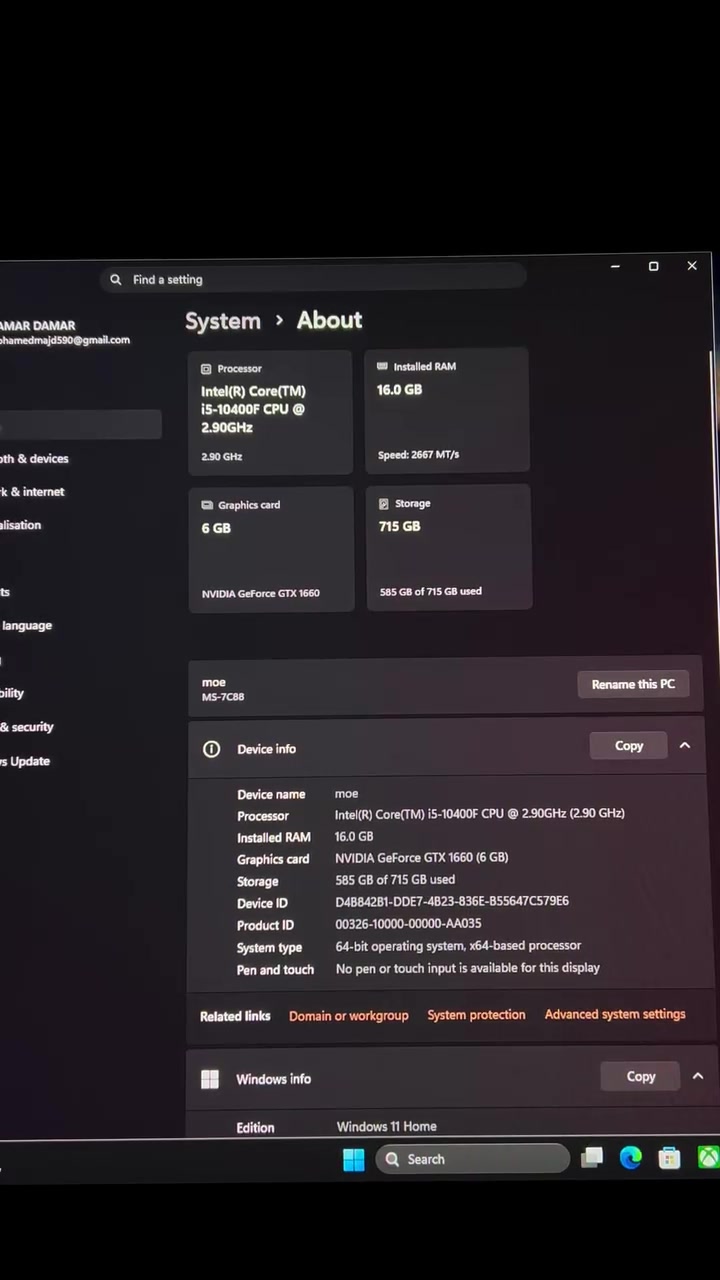Click the magnifier icon in Find a setting
This screenshot has width=720, height=1280.
116,280
